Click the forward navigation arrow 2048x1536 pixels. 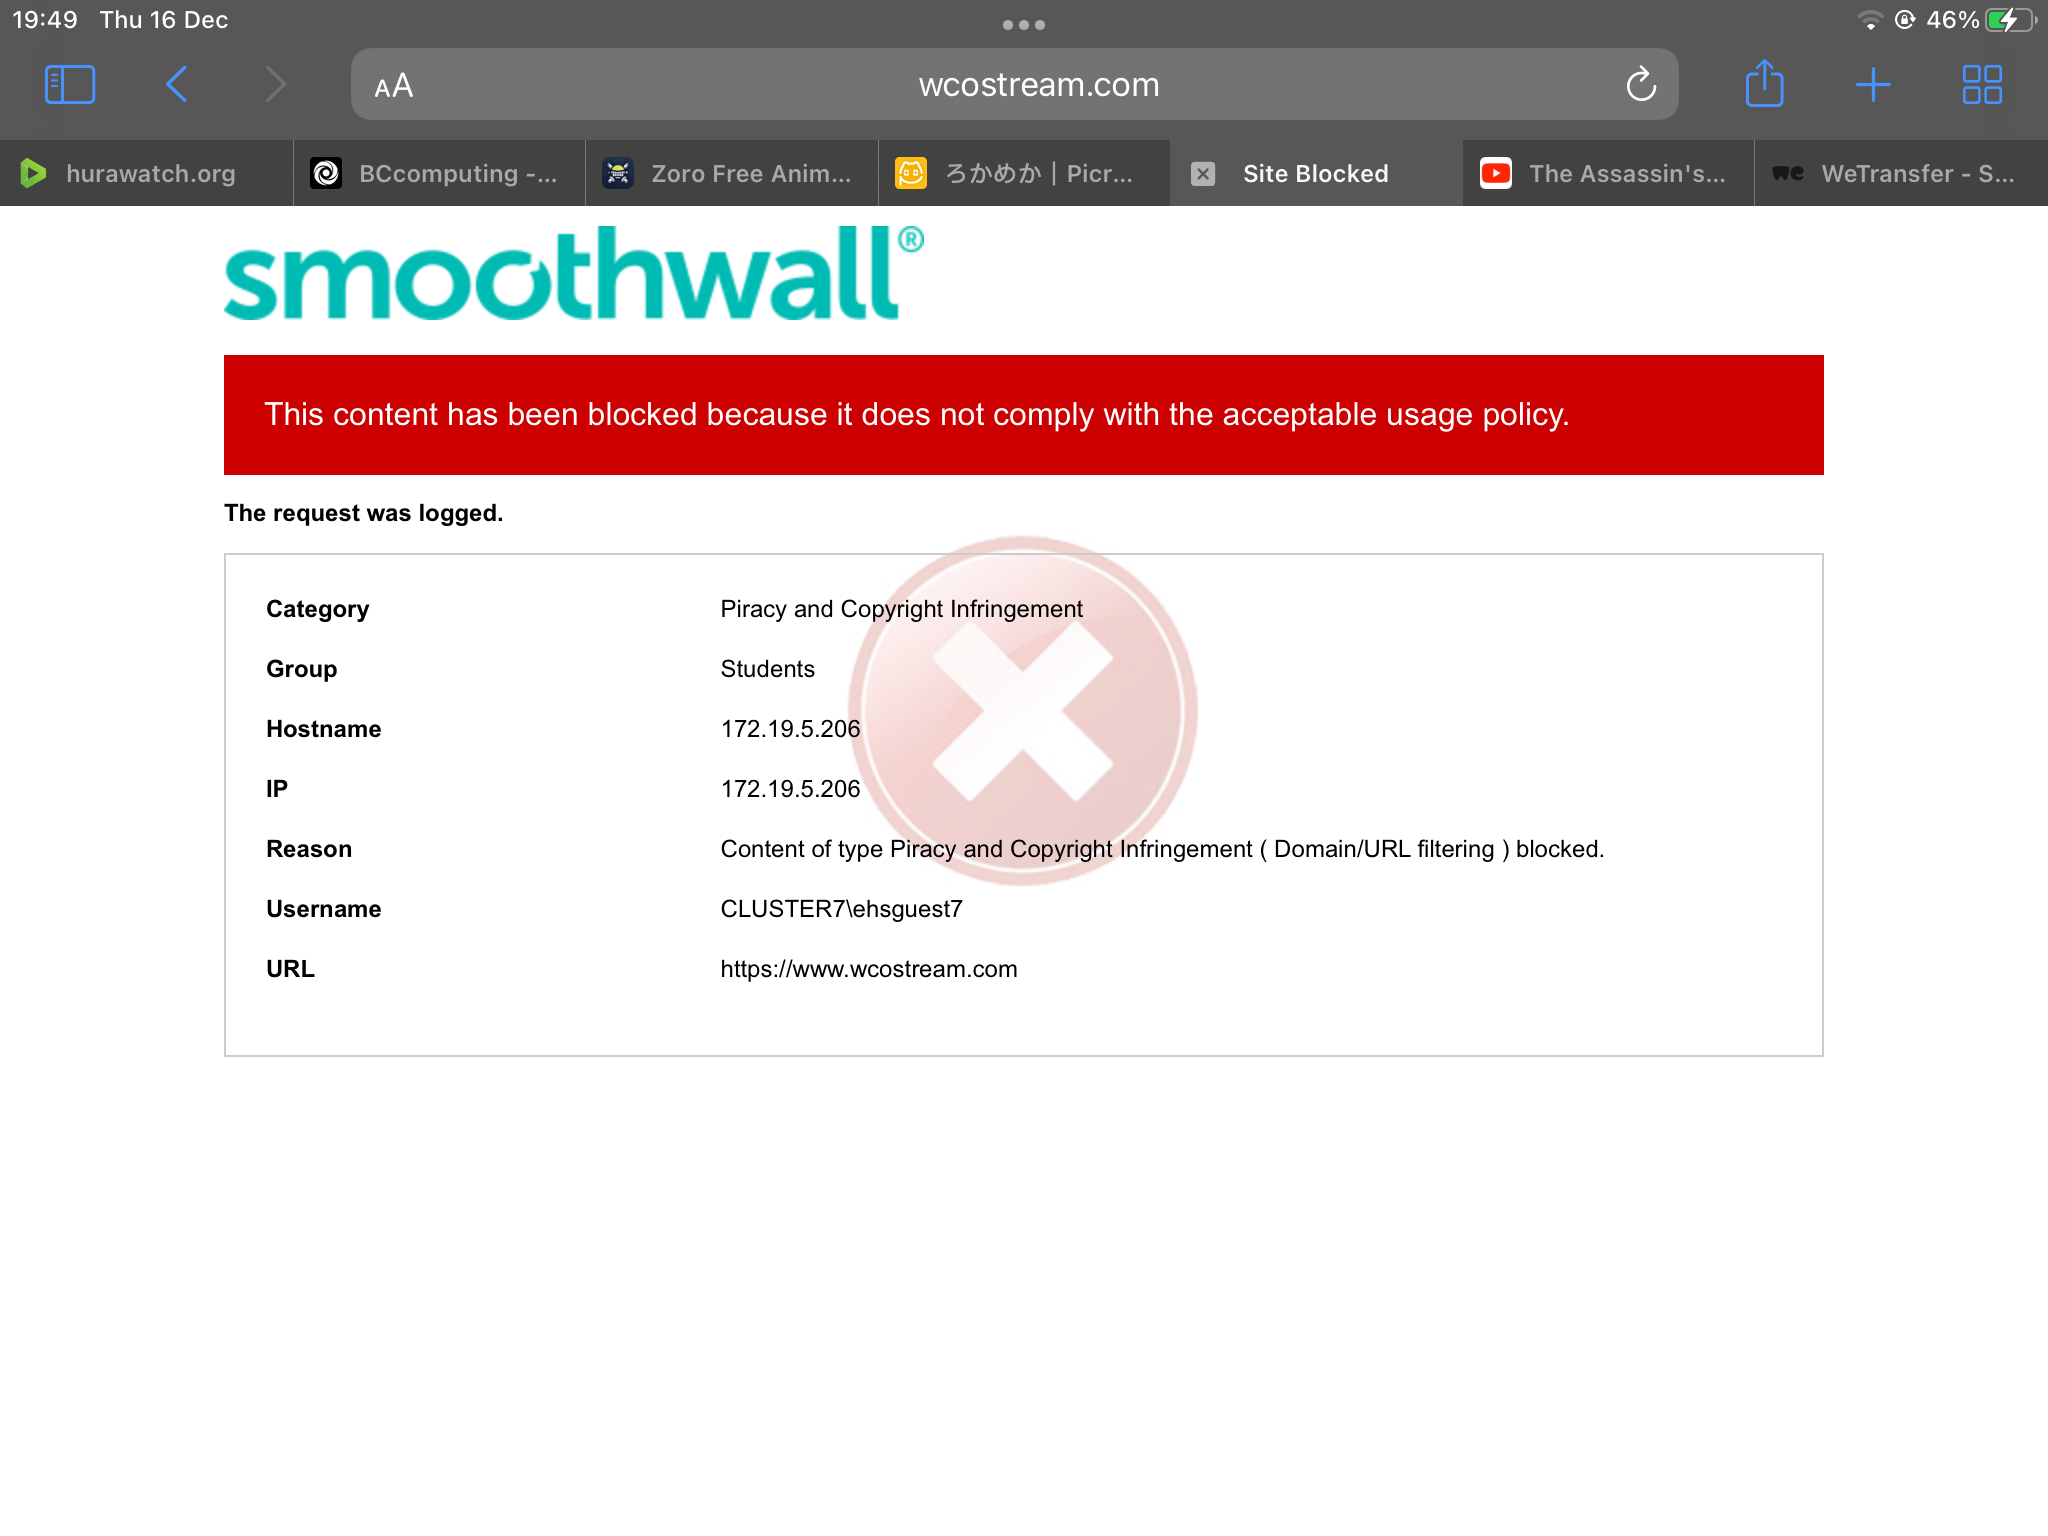pyautogui.click(x=276, y=85)
